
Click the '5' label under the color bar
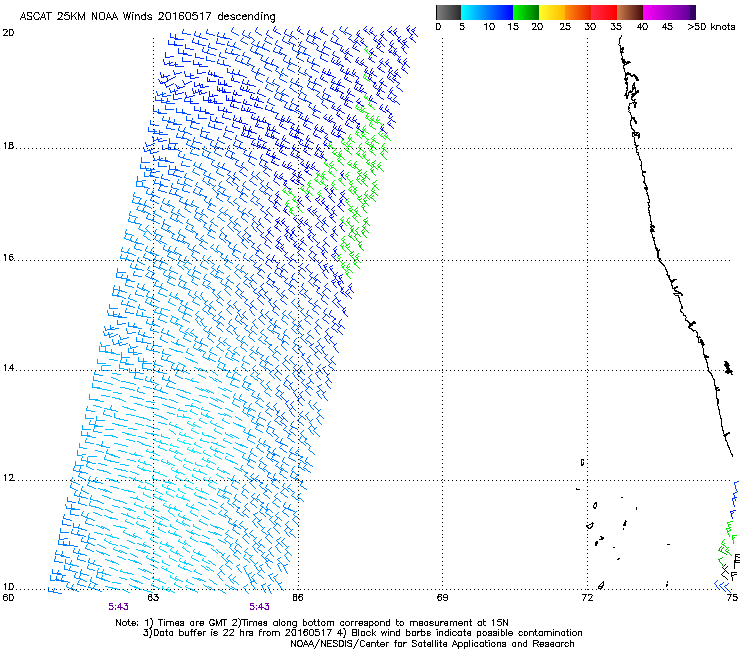point(462,27)
